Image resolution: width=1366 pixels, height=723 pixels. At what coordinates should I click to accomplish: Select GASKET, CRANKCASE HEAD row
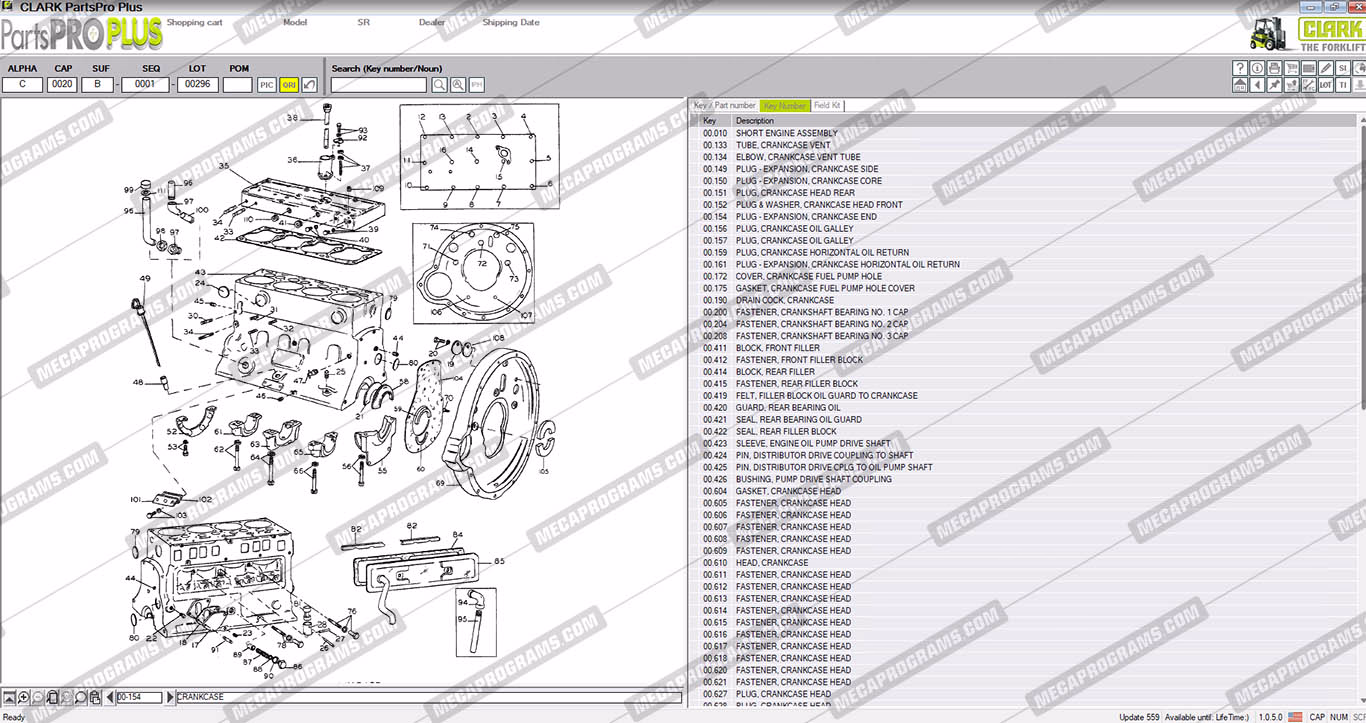click(x=1024, y=491)
